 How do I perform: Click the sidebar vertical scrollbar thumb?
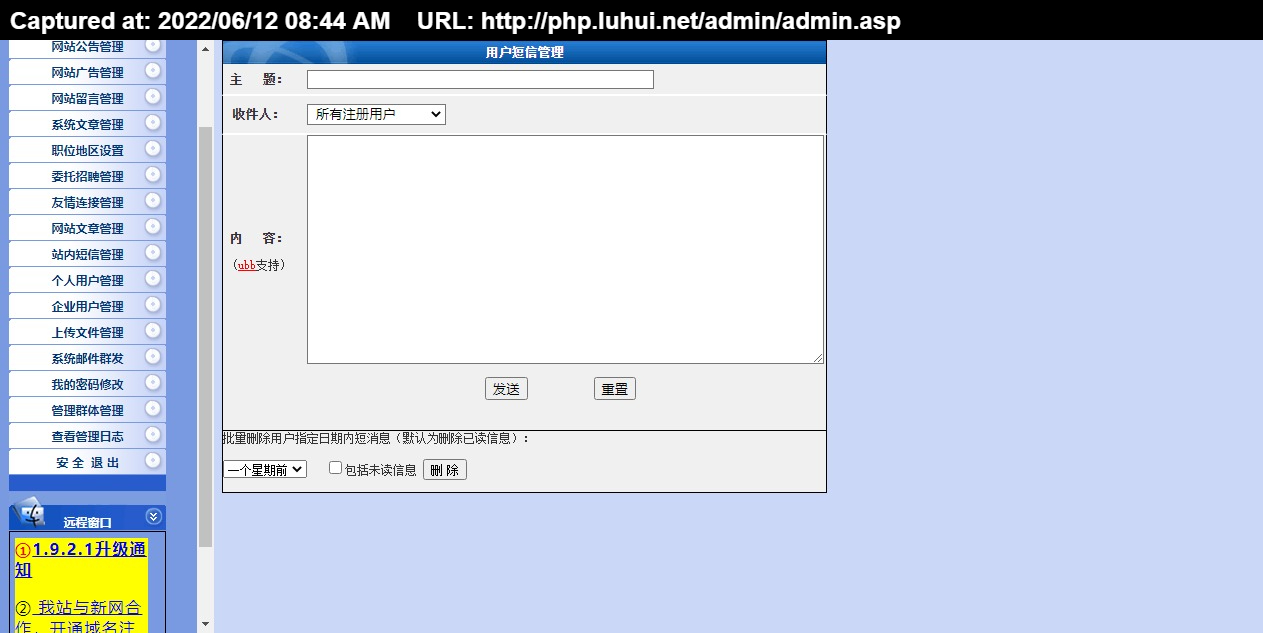[x=206, y=336]
